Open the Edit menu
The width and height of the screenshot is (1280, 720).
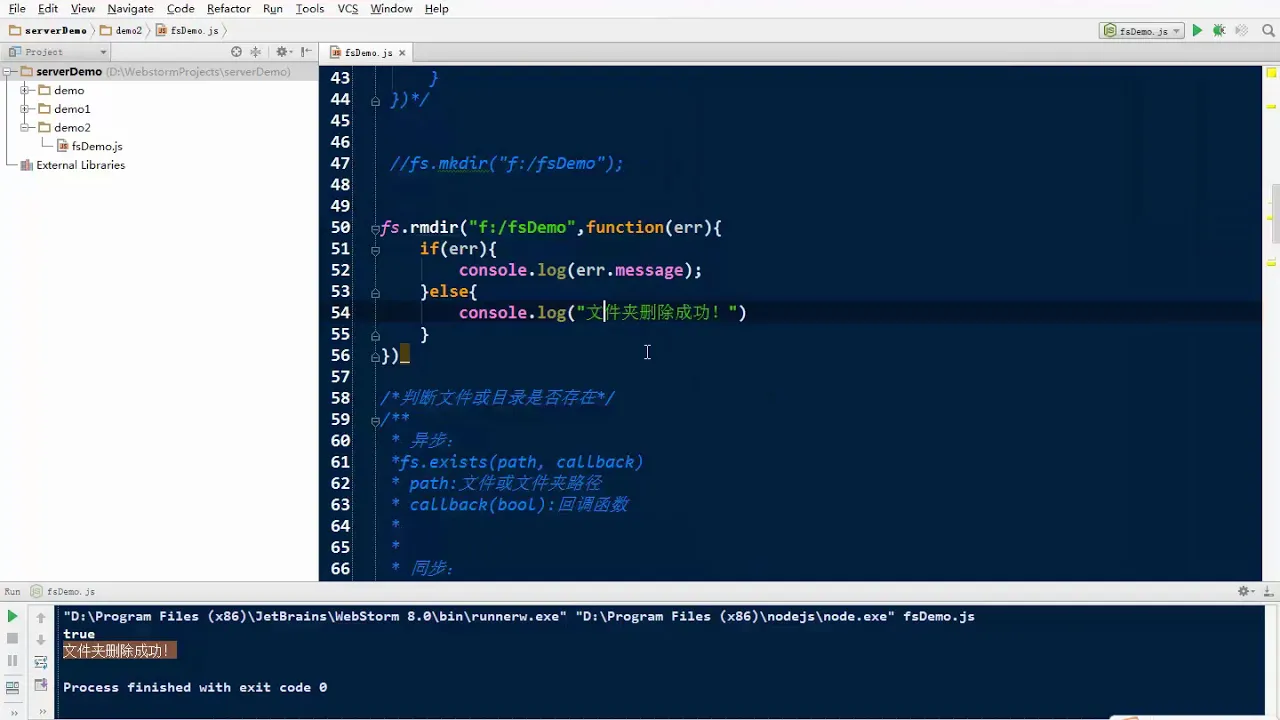48,8
